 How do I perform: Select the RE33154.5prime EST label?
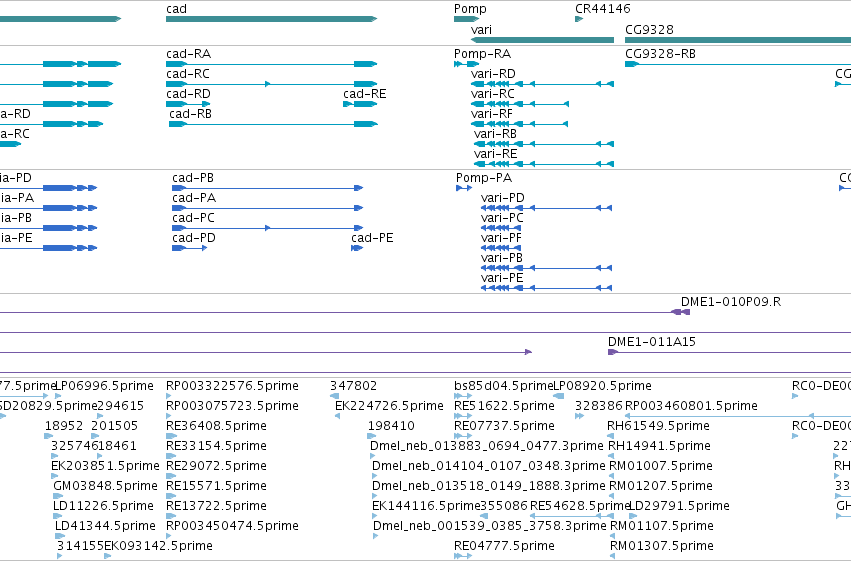tap(216, 447)
